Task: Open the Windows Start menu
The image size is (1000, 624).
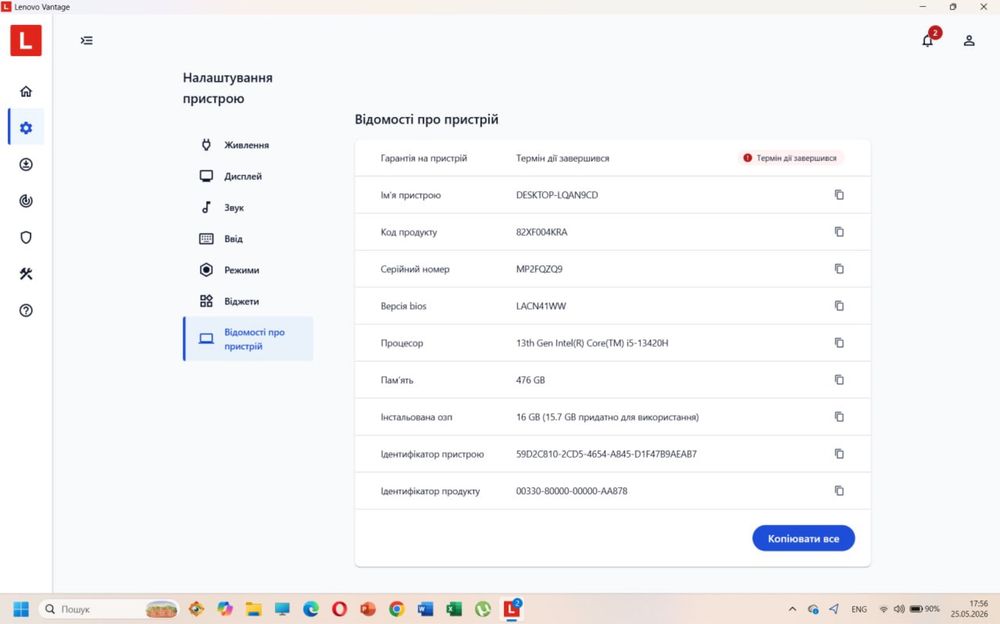Action: point(21,609)
